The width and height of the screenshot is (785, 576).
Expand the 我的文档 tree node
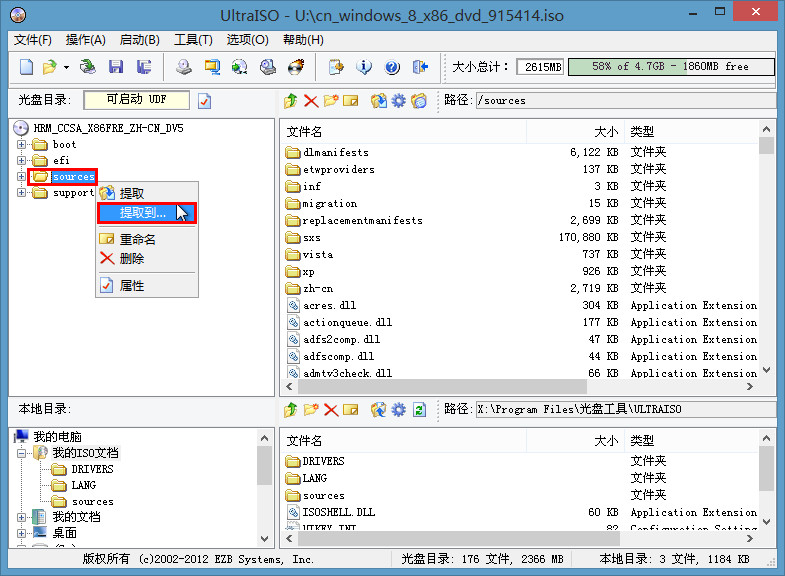tap(21, 517)
